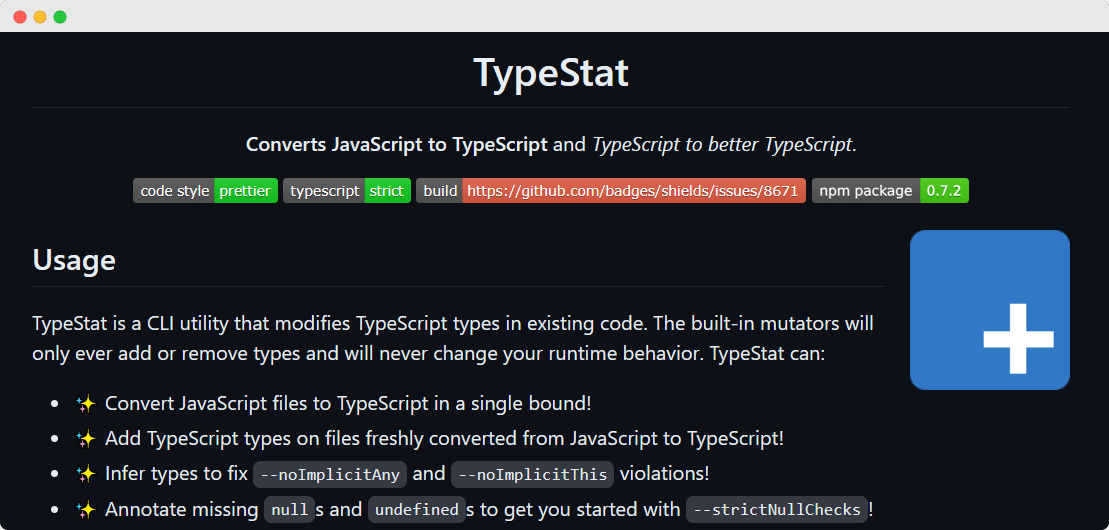Maximize the window with the green button
The height and width of the screenshot is (530, 1109).
coord(60,17)
